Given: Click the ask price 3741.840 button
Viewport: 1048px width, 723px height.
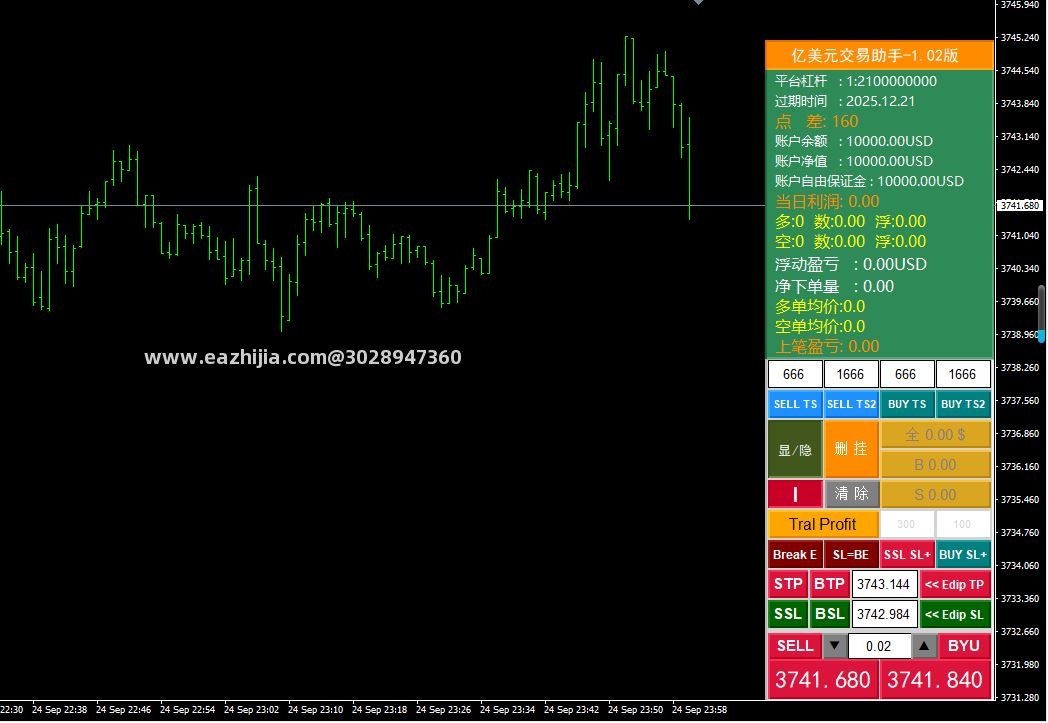Looking at the screenshot, I should 935,680.
